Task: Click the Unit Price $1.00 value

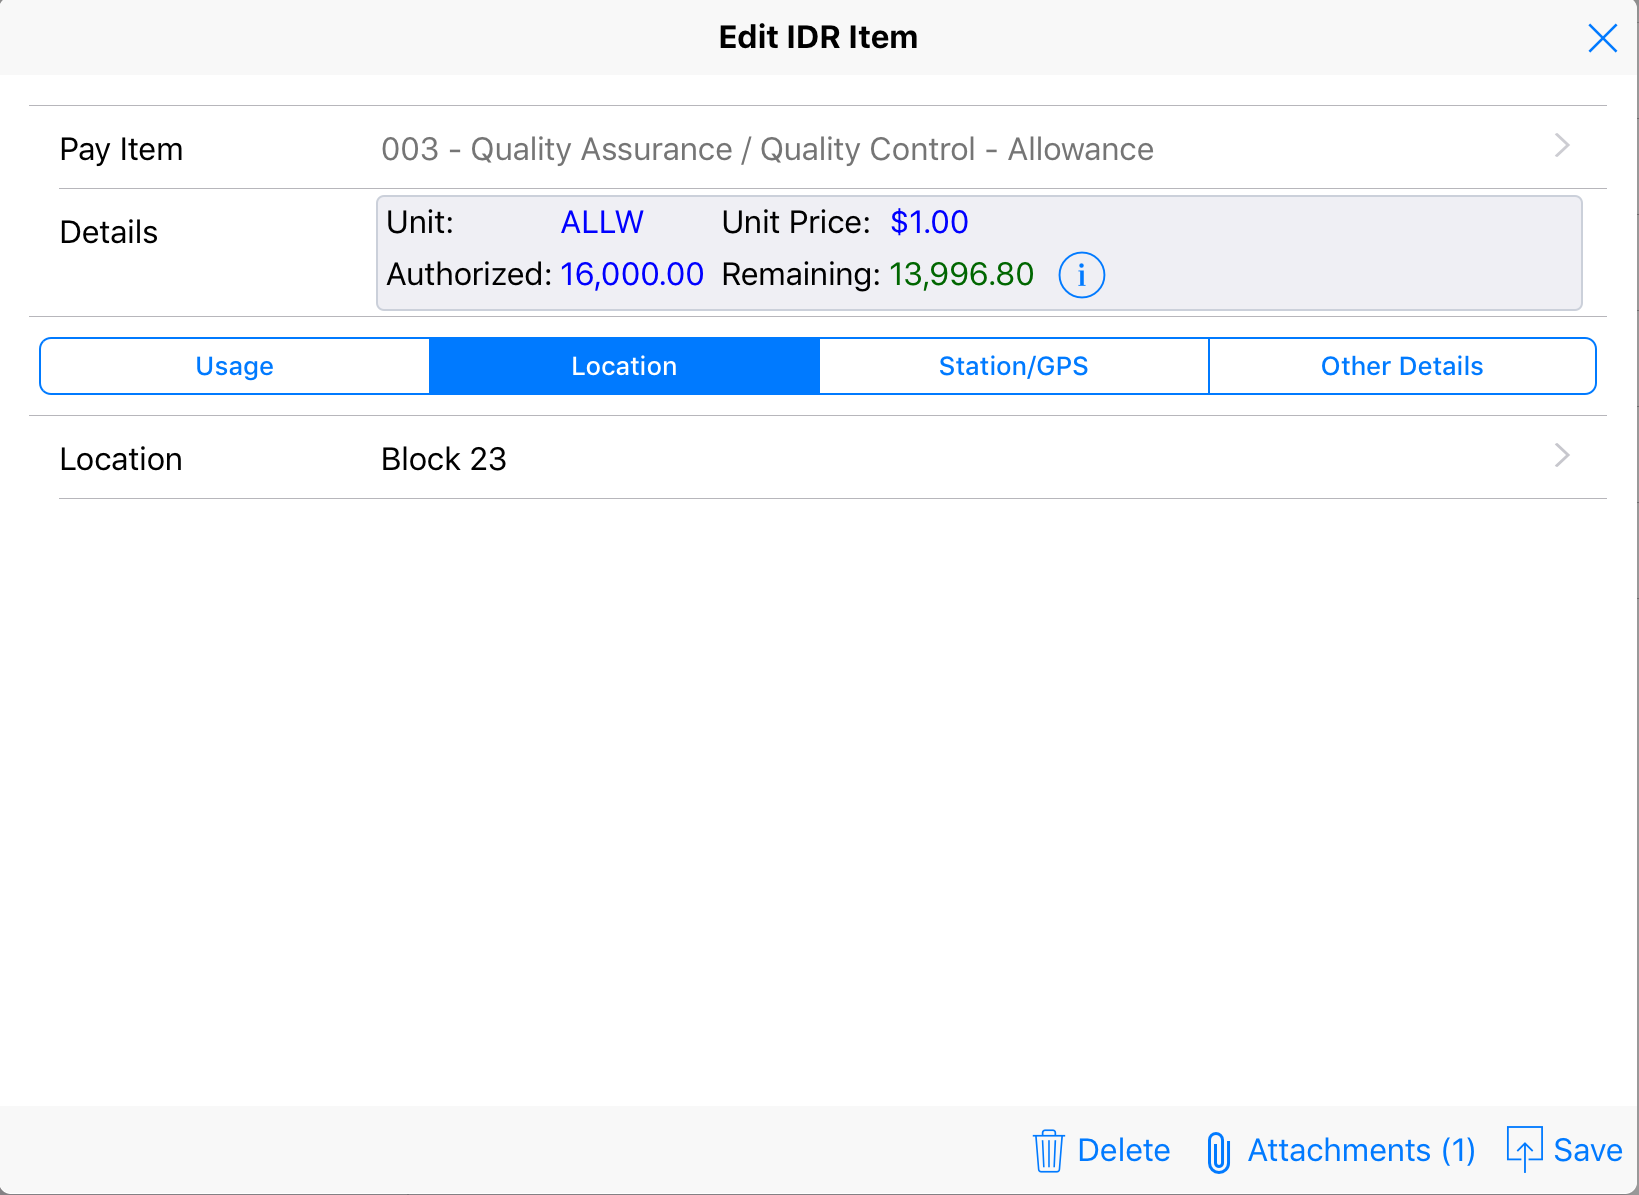Action: [929, 222]
